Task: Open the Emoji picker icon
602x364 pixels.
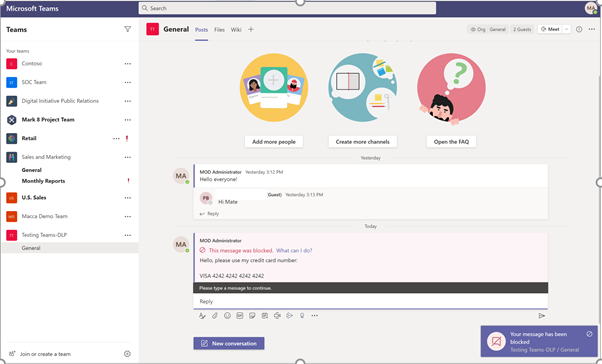Action: [x=227, y=316]
